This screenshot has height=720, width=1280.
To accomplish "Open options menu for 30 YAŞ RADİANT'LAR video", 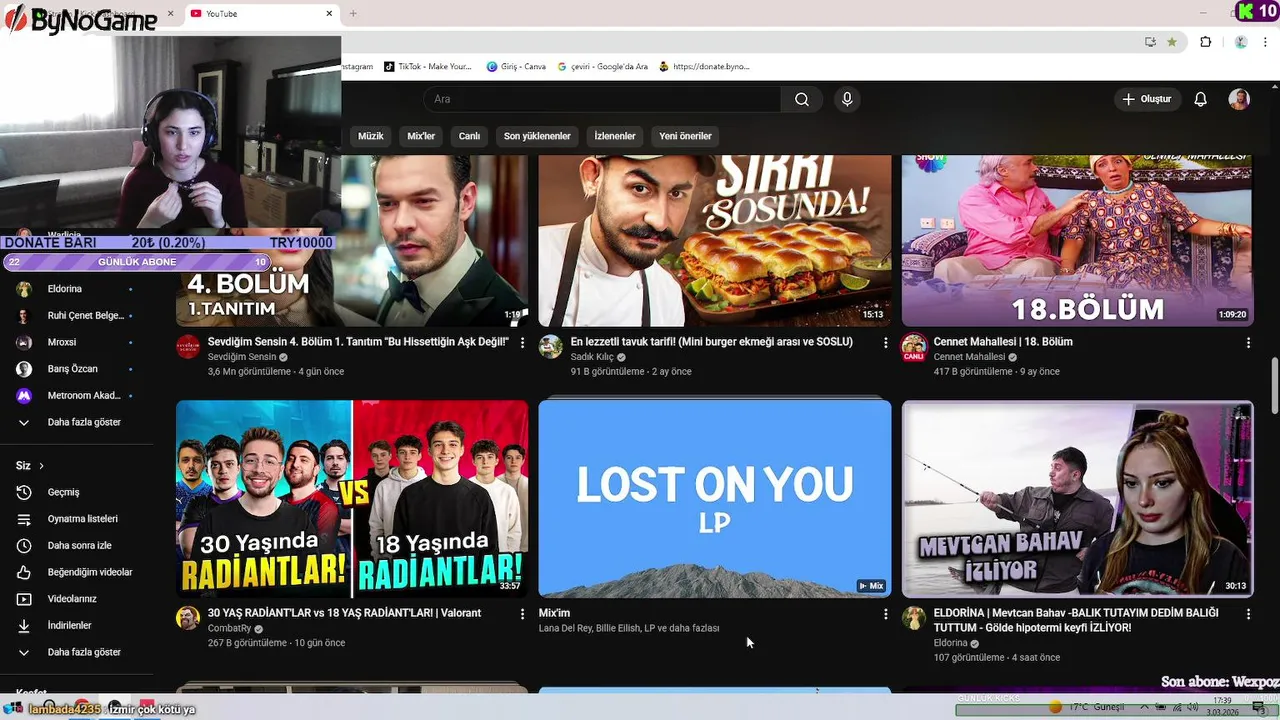I will [522, 614].
